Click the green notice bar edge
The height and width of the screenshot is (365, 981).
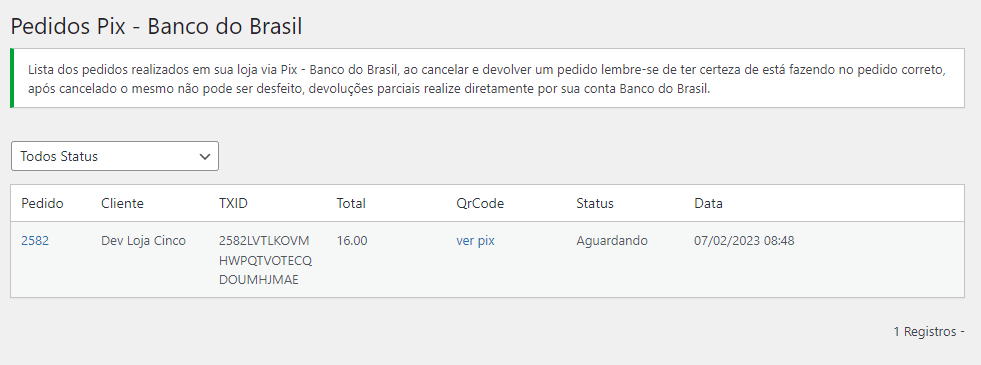12,78
